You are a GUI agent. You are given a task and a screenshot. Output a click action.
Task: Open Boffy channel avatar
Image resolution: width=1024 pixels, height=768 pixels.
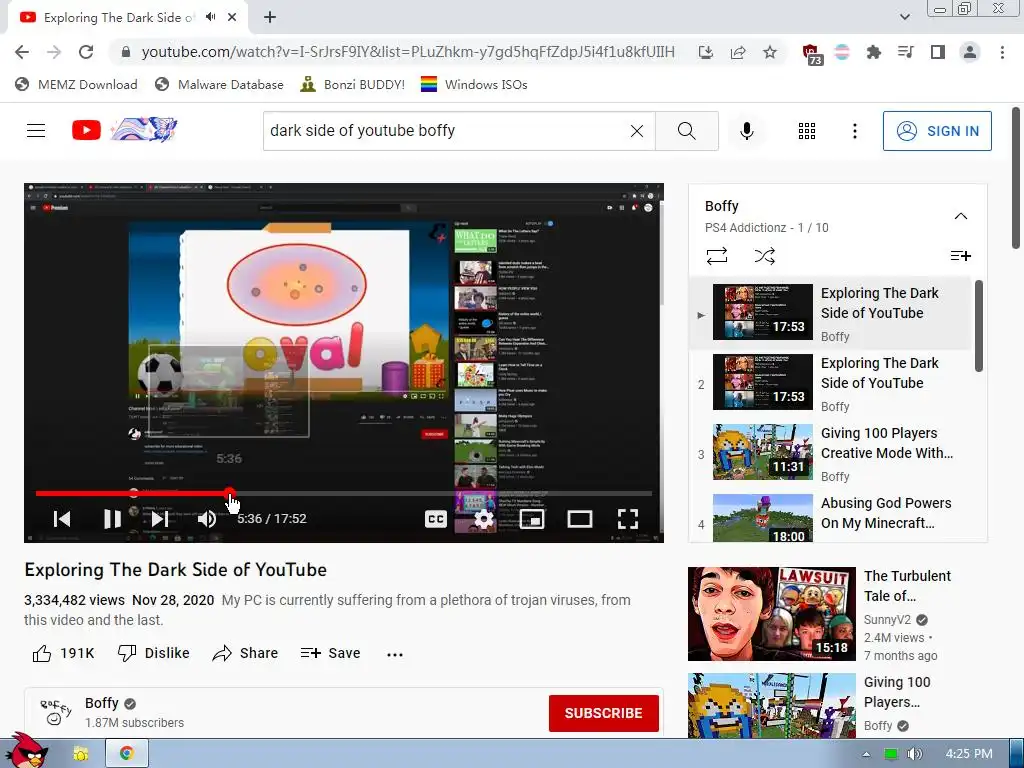[x=55, y=712]
